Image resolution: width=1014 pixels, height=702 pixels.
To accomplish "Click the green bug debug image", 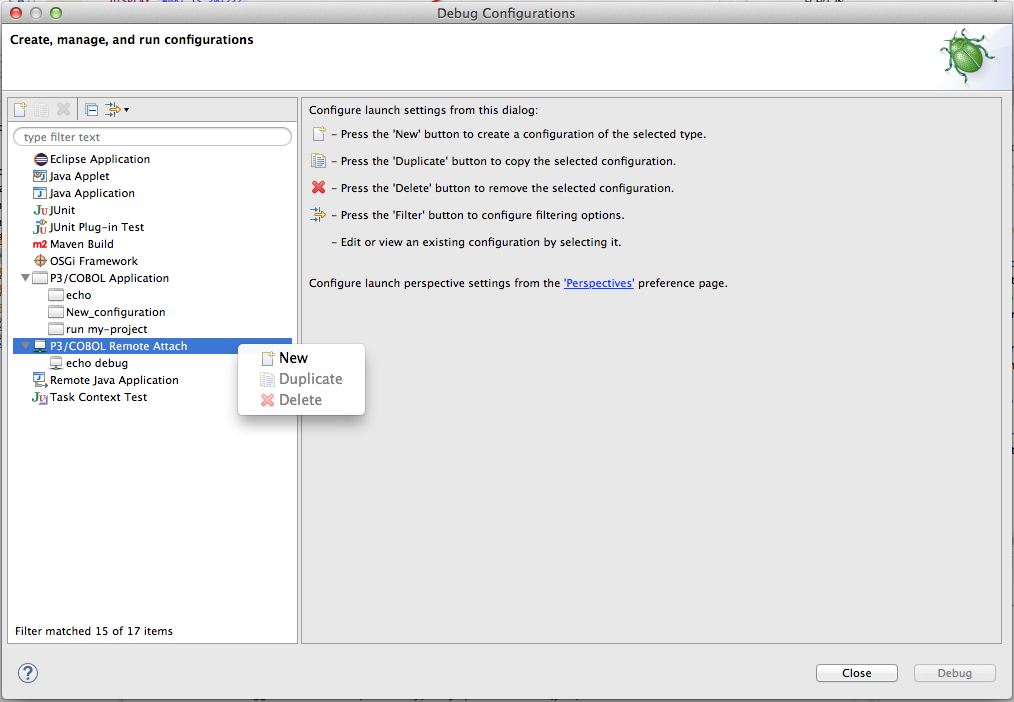I will pos(966,57).
